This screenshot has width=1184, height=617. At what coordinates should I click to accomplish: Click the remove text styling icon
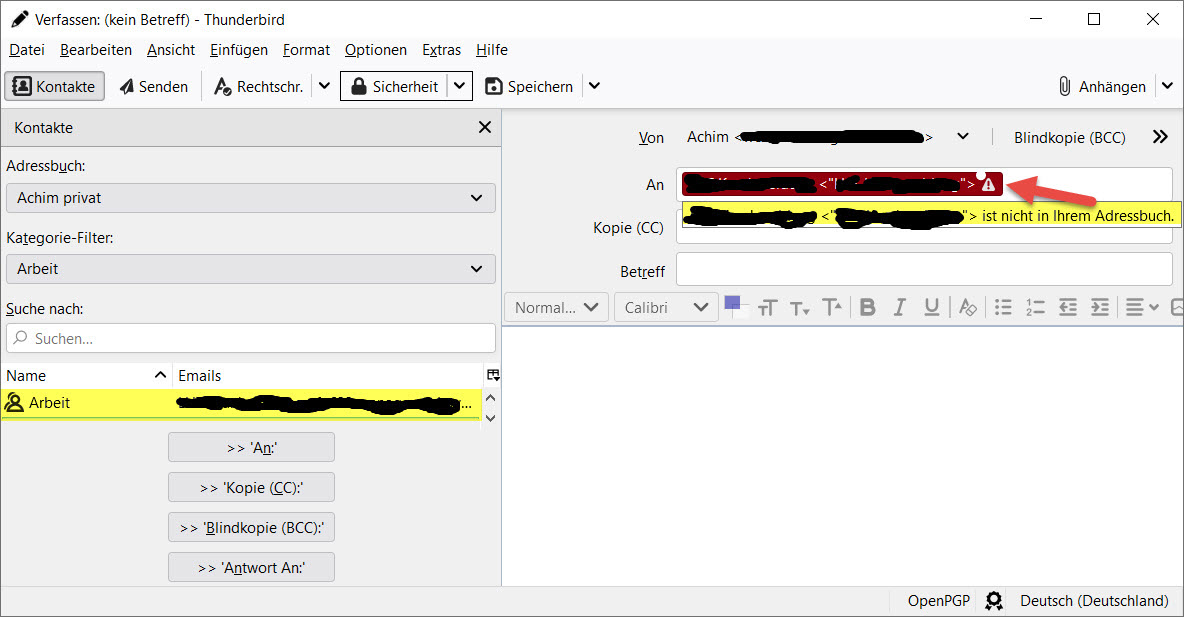tap(967, 307)
